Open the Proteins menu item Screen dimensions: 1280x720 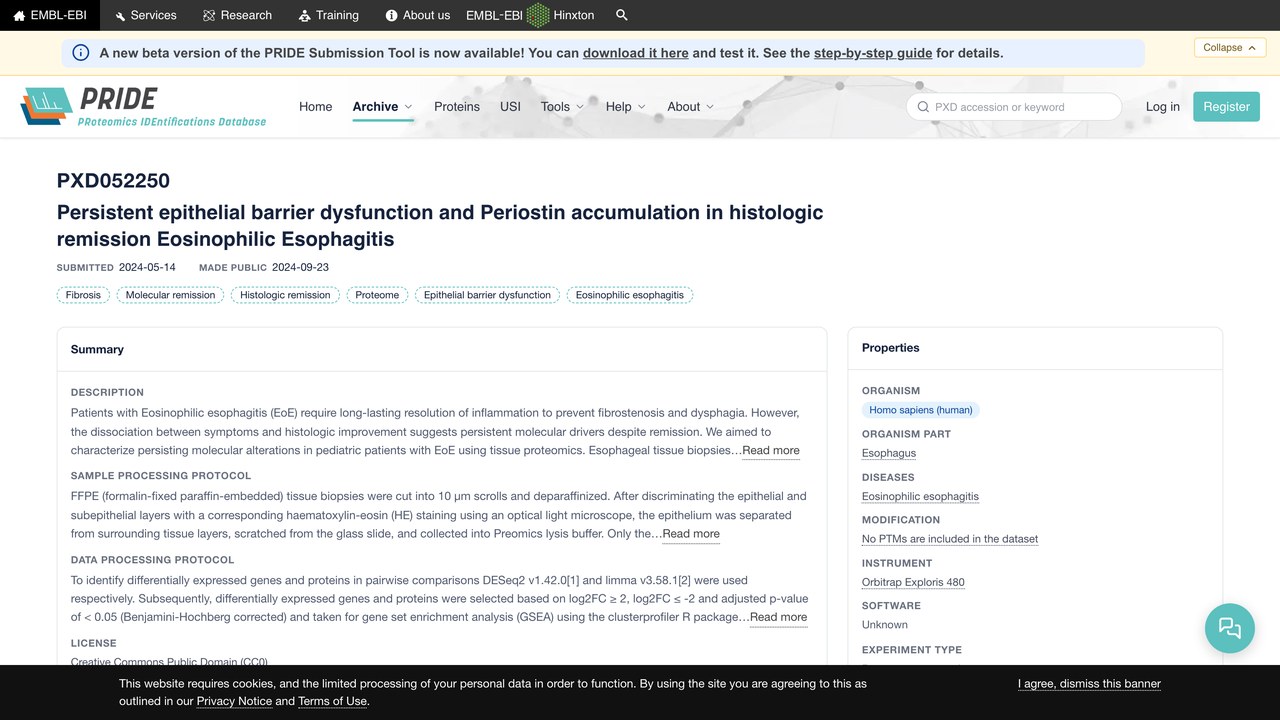[457, 107]
